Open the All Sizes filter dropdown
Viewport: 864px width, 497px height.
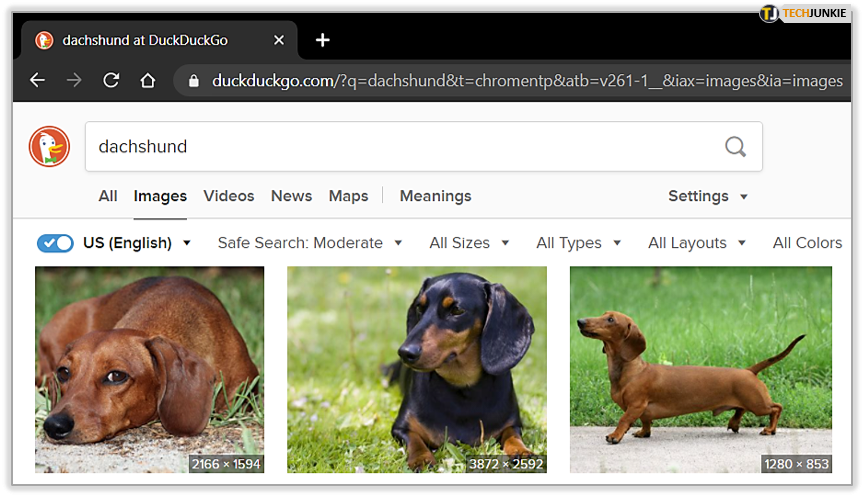[x=469, y=243]
